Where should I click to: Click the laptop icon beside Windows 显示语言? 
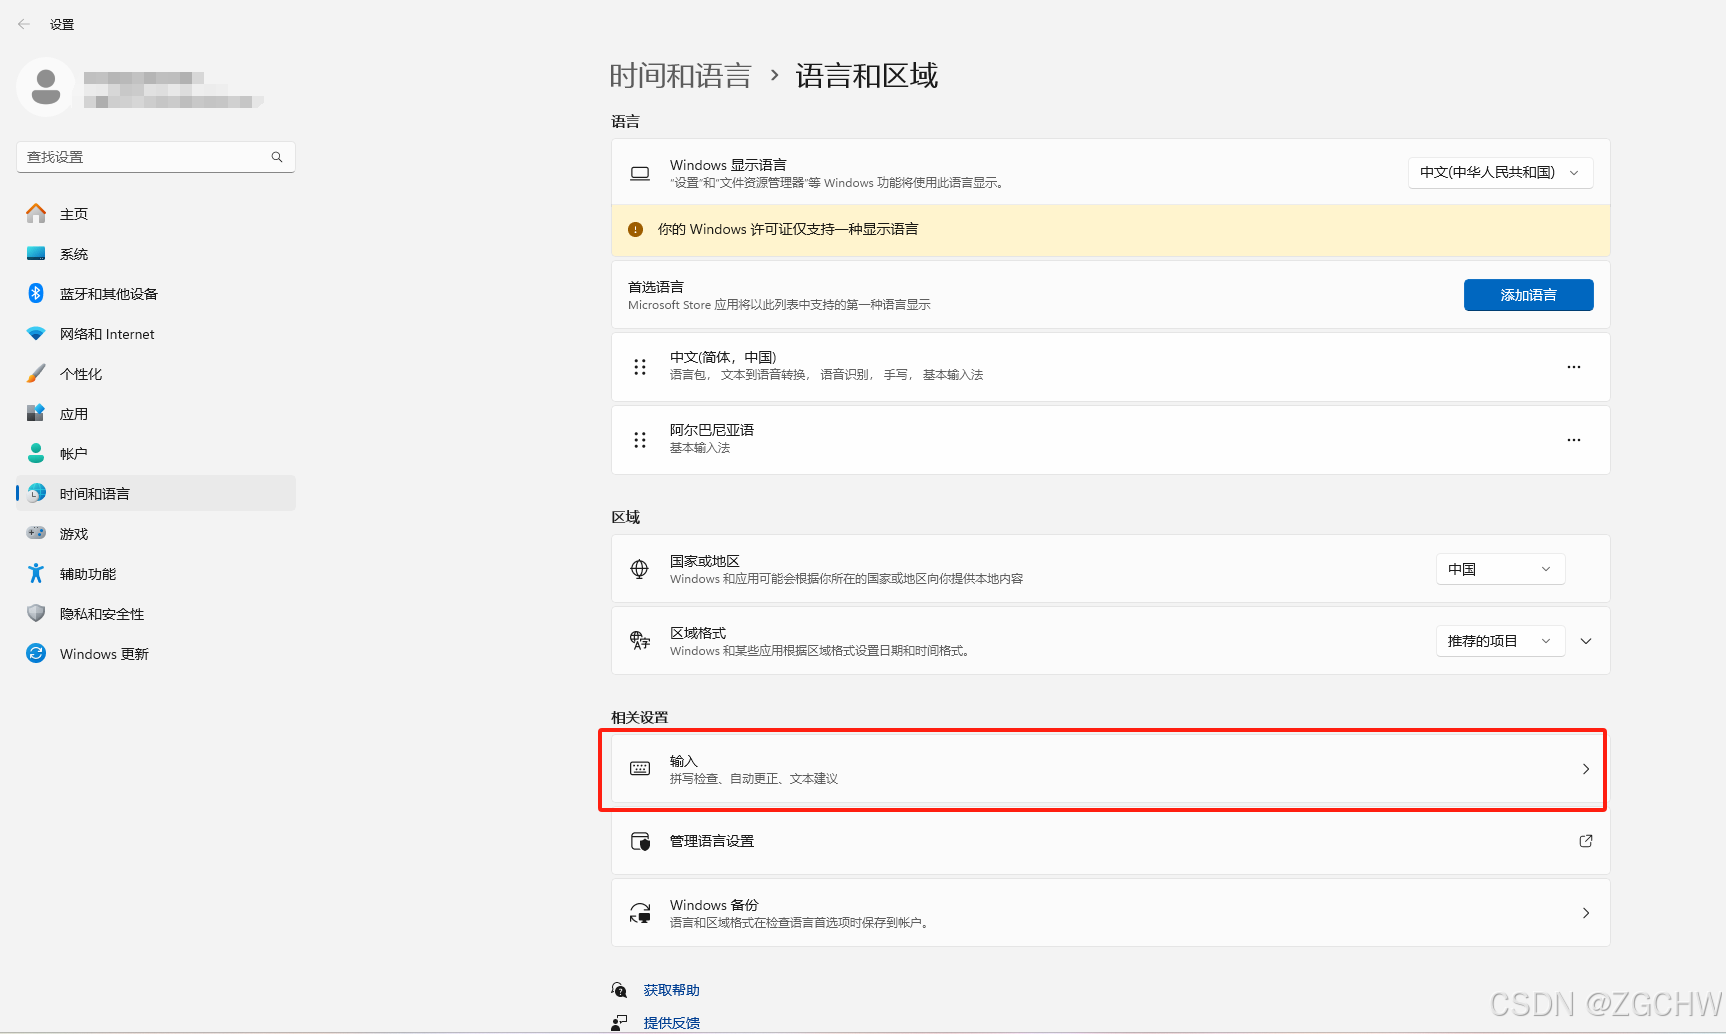[x=640, y=173]
